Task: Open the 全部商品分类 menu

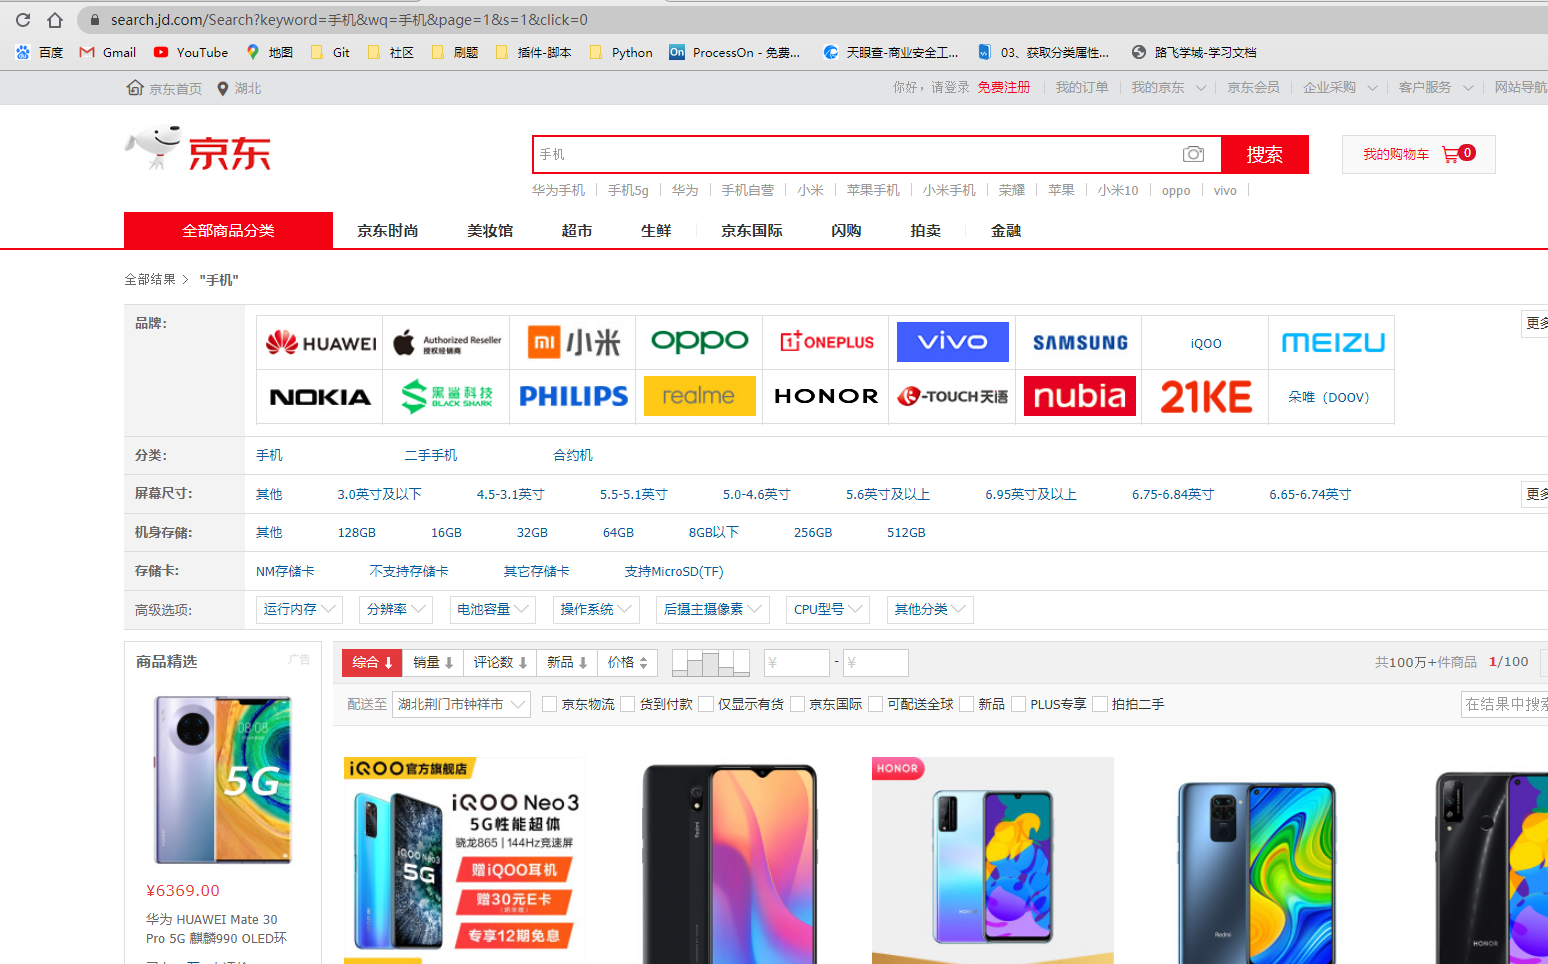Action: (228, 230)
